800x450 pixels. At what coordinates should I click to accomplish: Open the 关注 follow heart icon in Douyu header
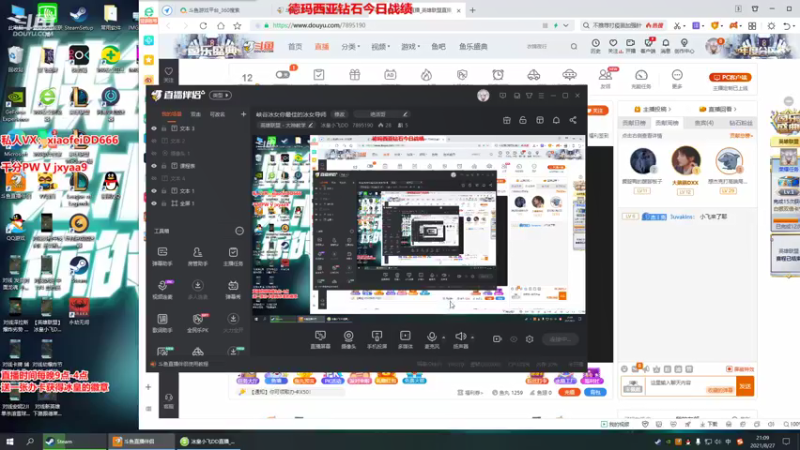(x=613, y=46)
